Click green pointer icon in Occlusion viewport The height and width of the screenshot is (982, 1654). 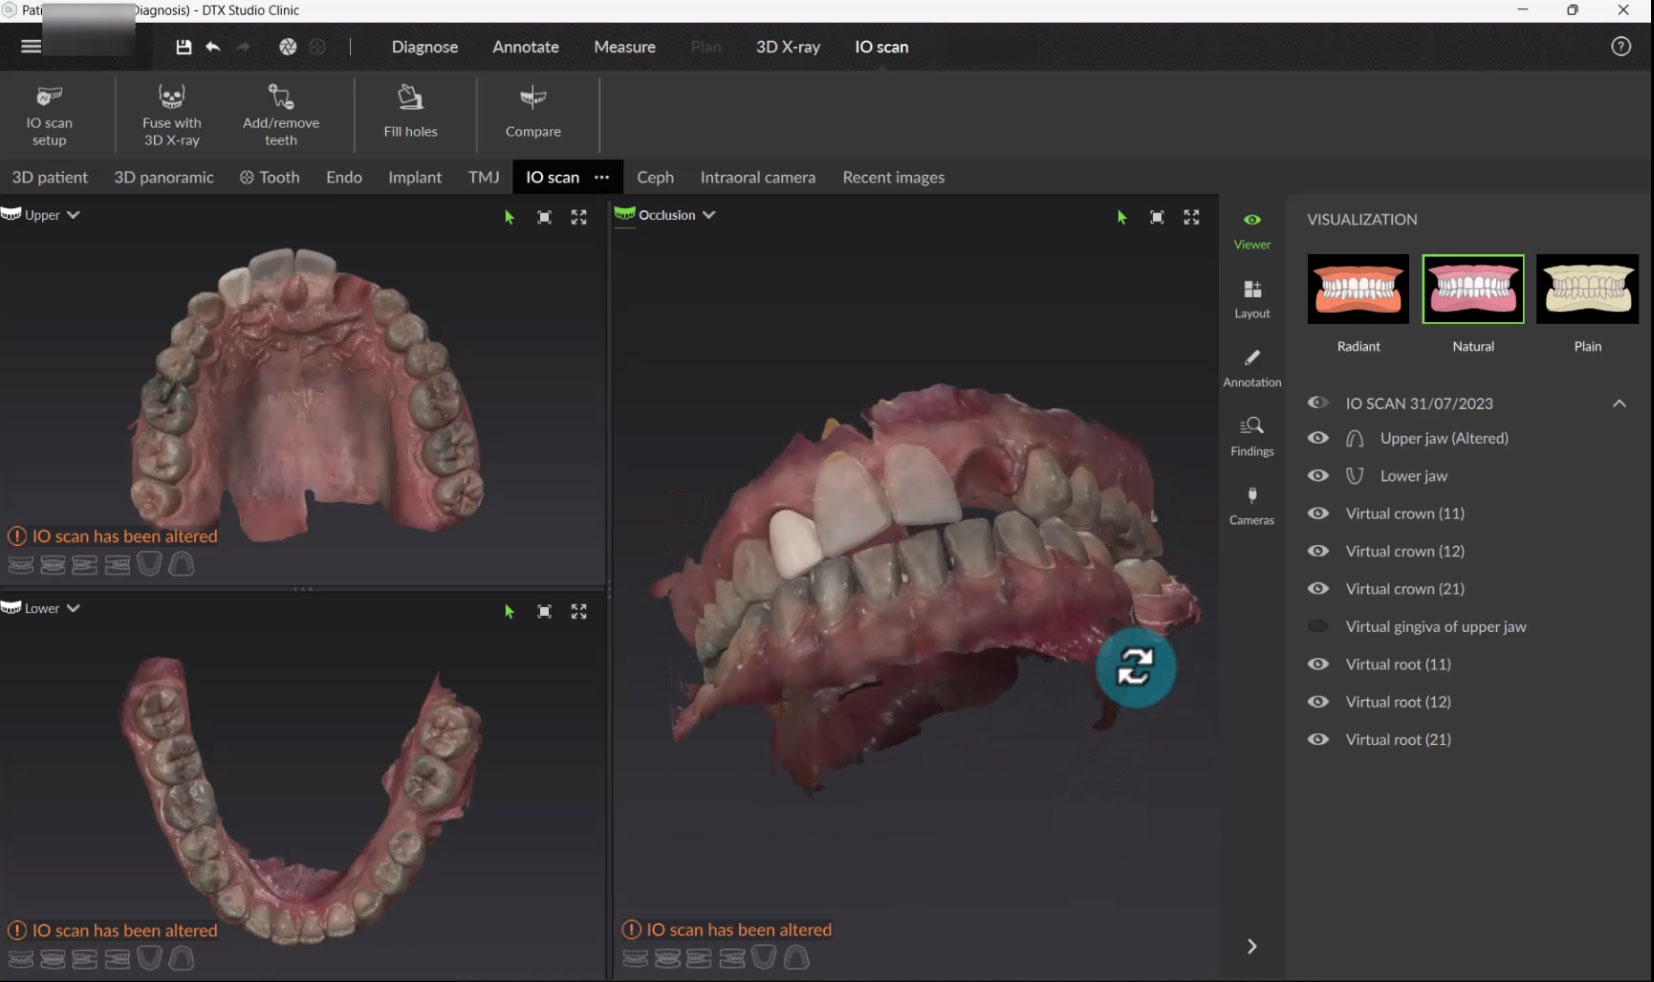click(x=1122, y=217)
